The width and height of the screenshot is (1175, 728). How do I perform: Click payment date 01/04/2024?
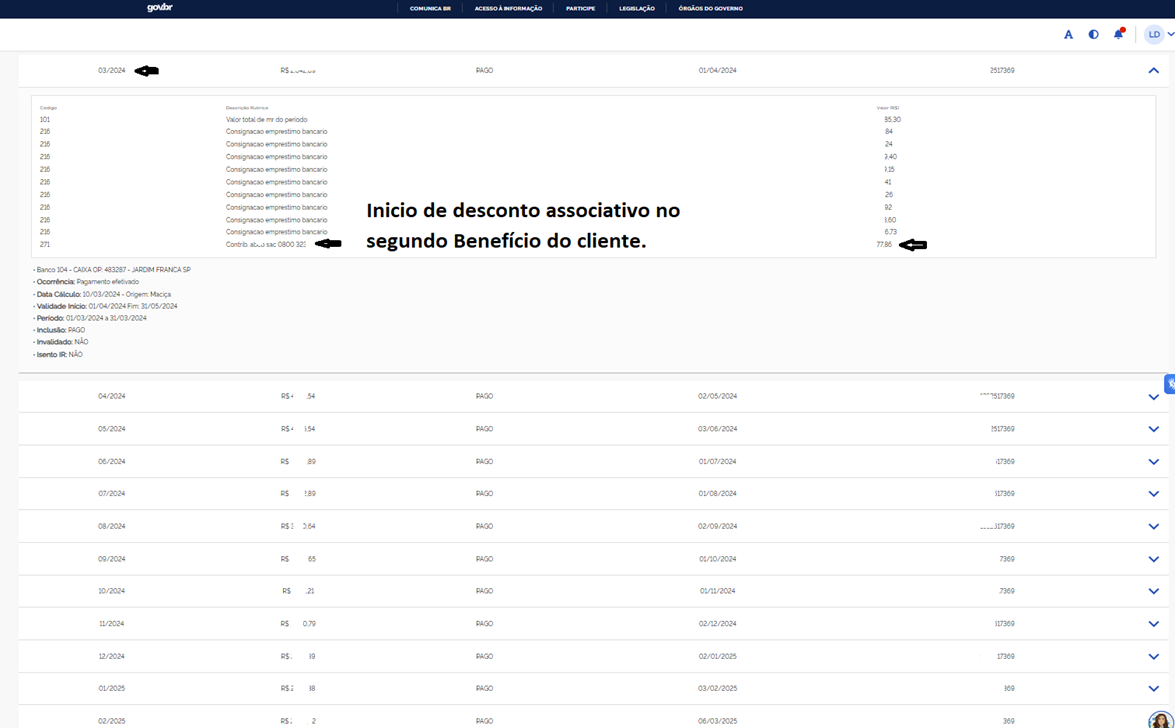click(x=717, y=70)
